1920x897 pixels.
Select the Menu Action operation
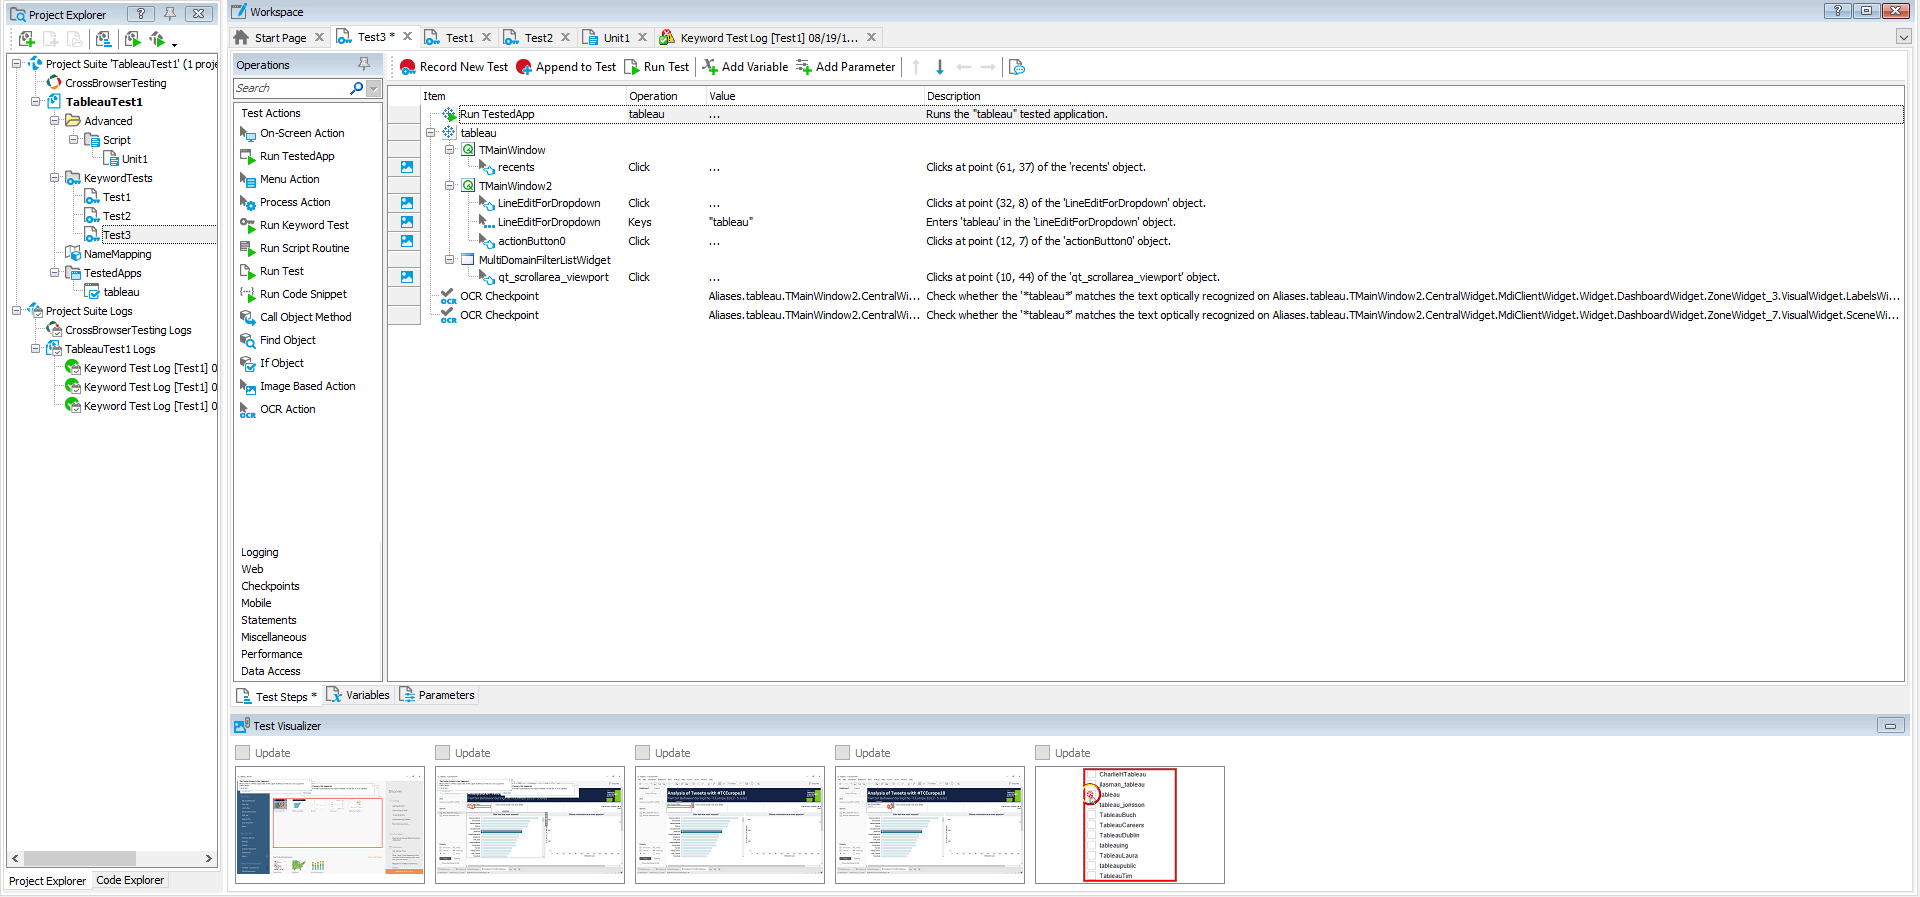coord(280,179)
